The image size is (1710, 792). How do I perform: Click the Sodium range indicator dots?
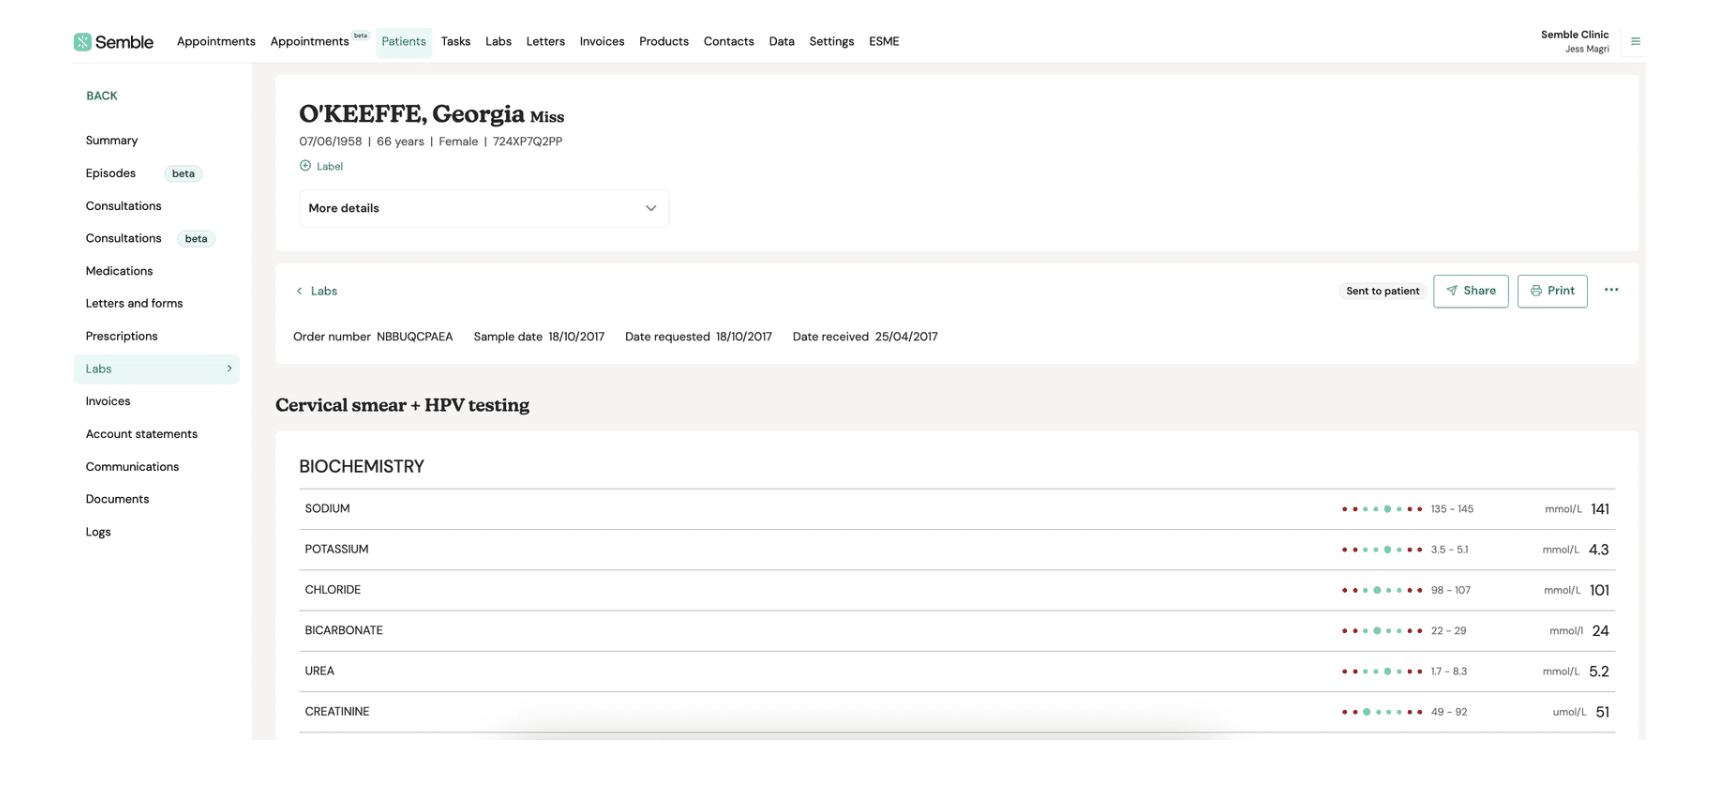tap(1381, 509)
